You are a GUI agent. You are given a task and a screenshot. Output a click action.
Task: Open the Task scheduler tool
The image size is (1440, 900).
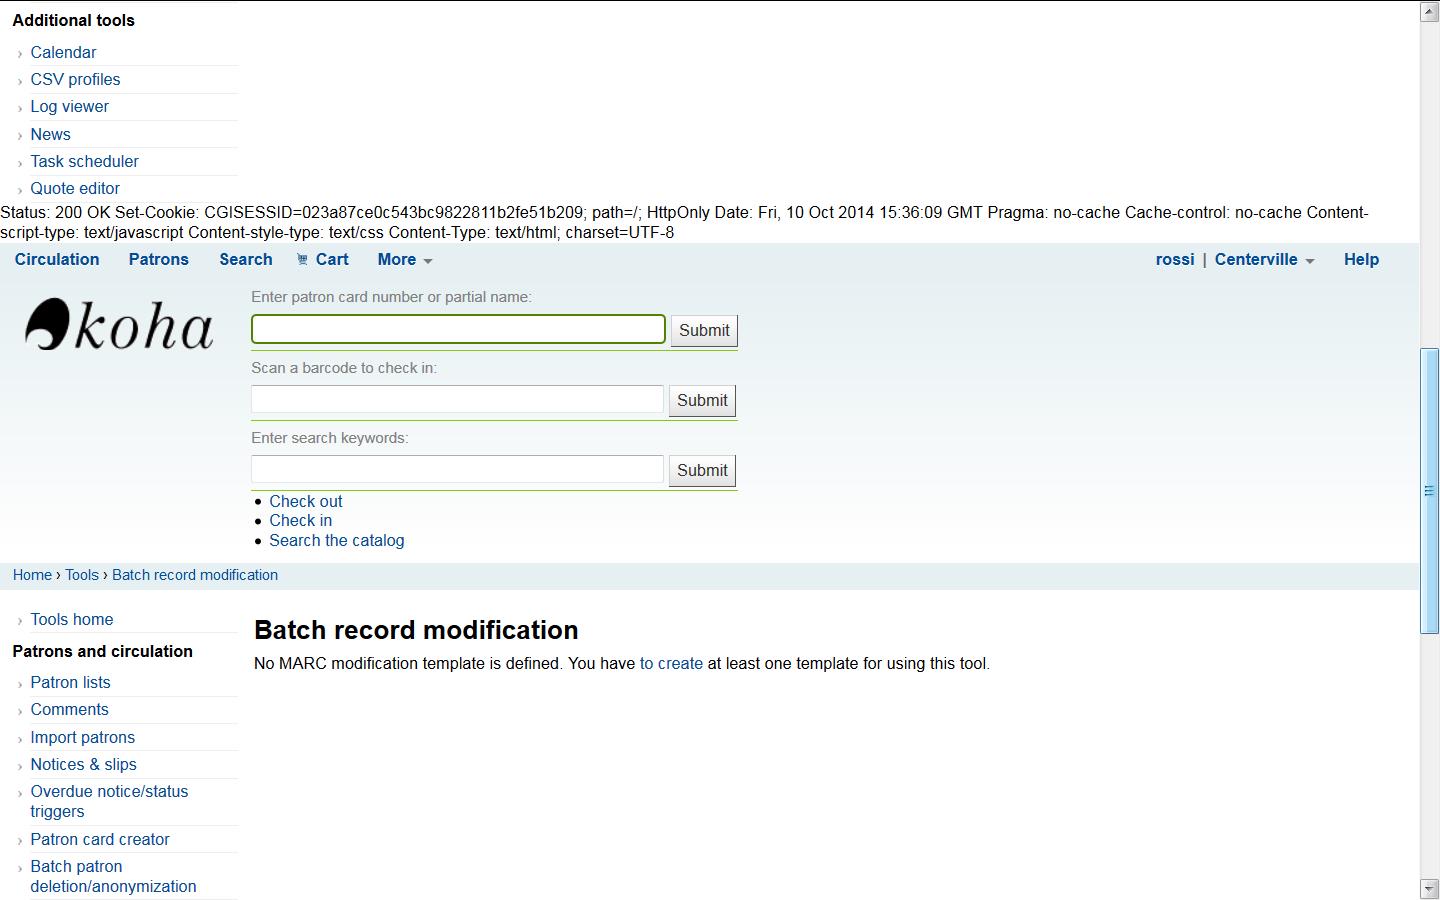[x=84, y=161]
